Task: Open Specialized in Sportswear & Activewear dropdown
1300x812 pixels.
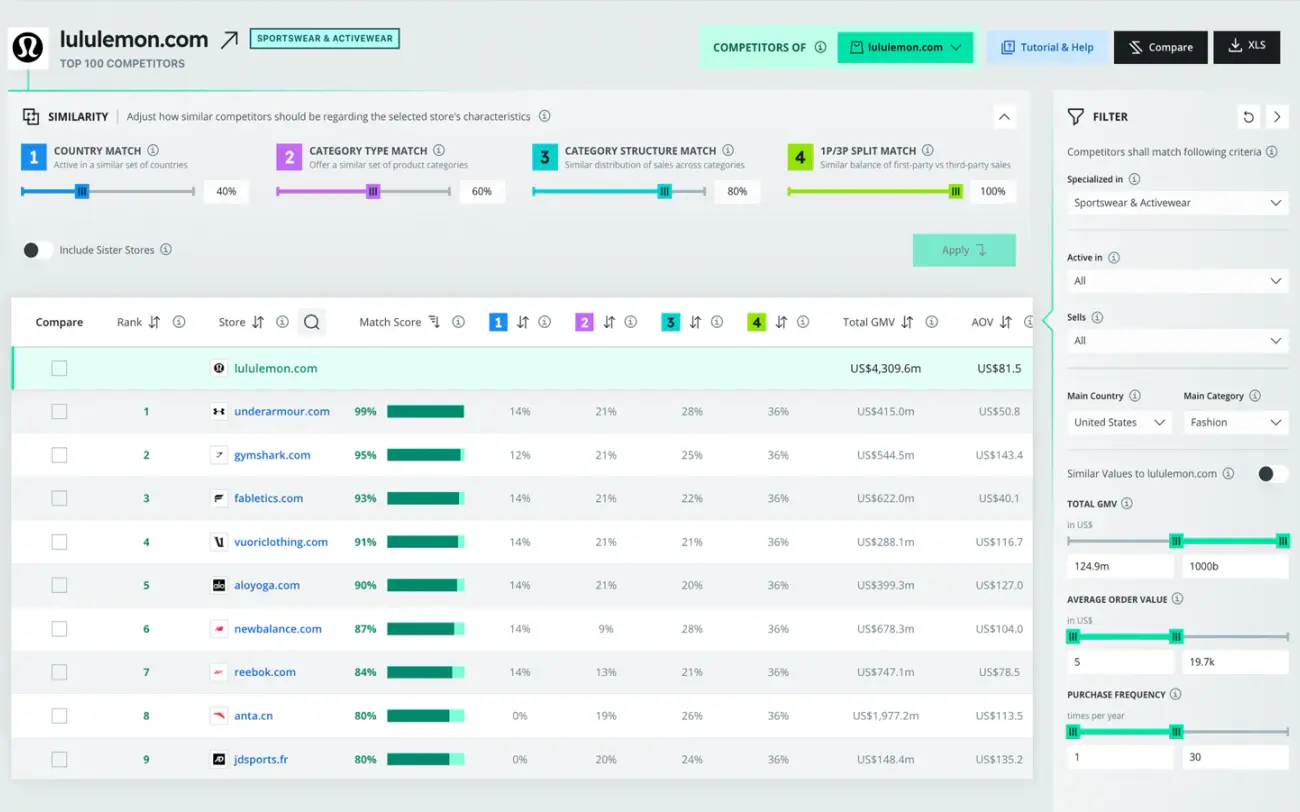Action: pyautogui.click(x=1177, y=203)
